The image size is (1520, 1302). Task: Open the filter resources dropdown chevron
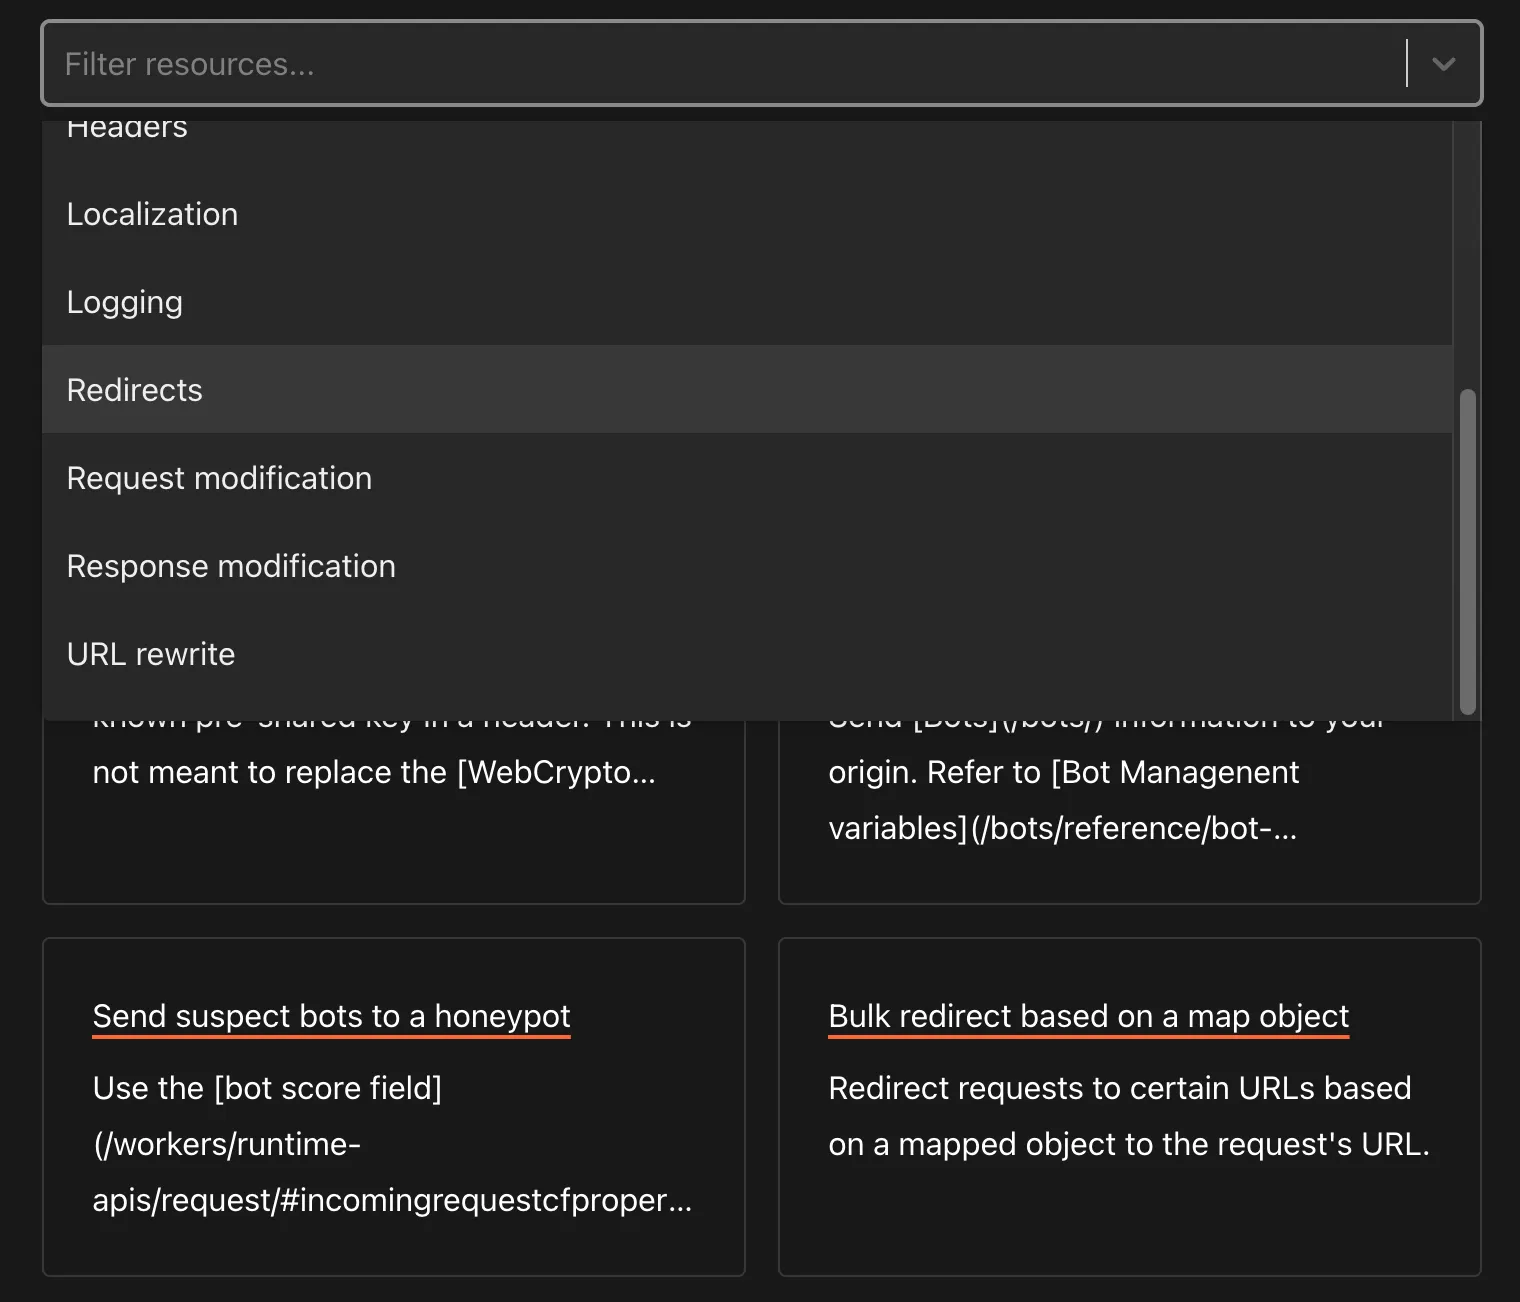(1443, 64)
